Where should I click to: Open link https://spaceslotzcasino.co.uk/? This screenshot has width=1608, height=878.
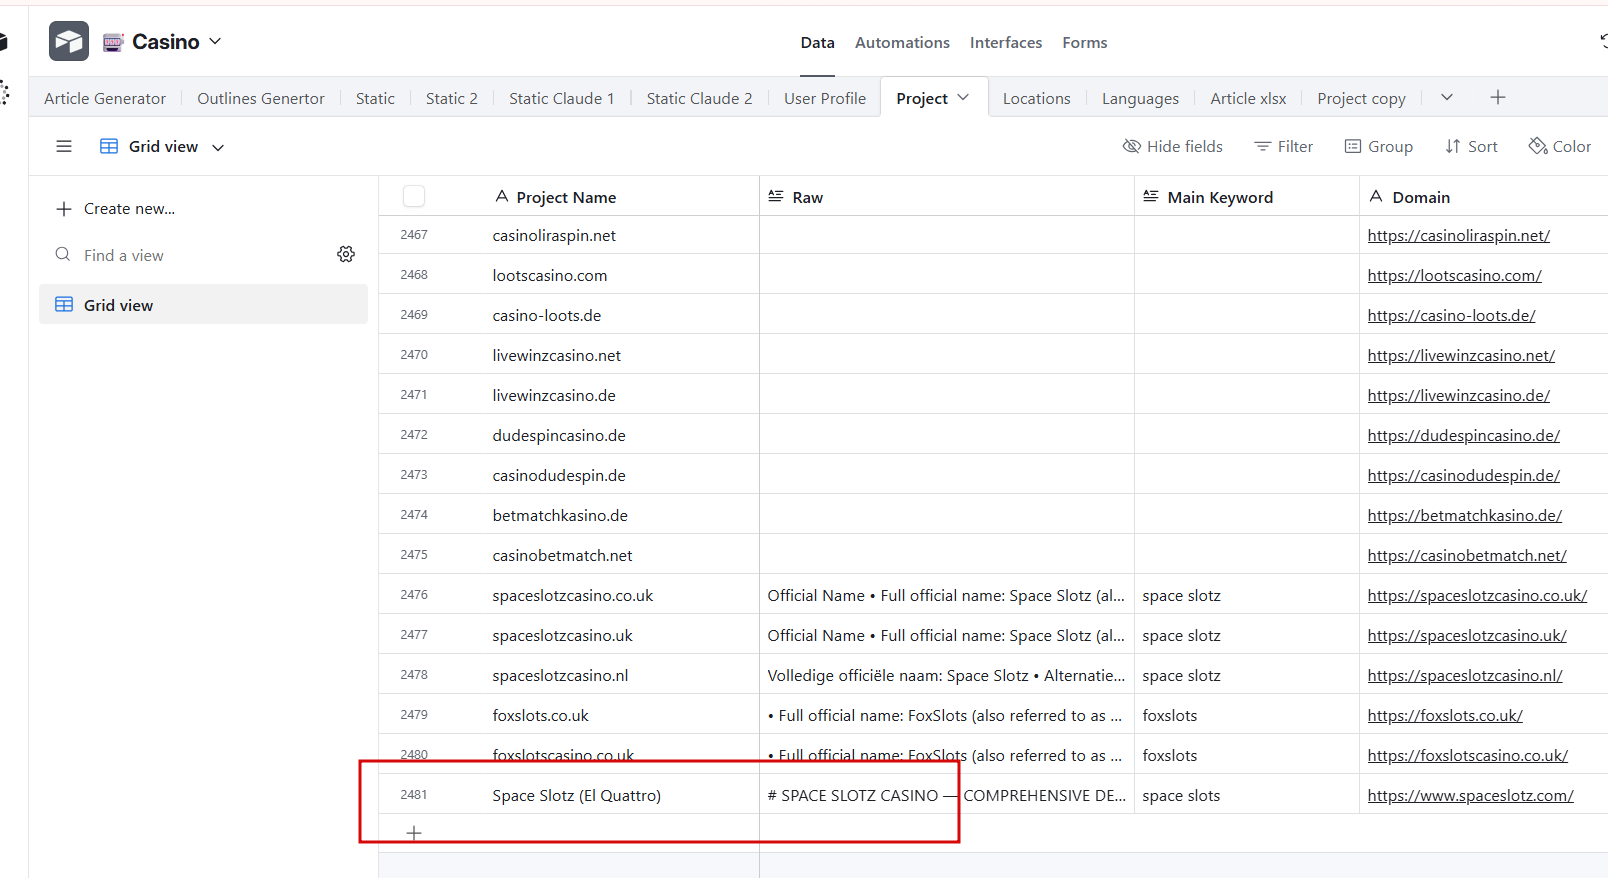[1477, 595]
